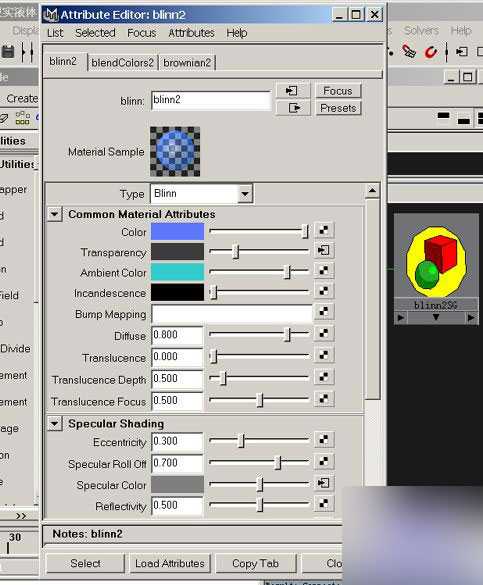Screen dimensions: 483x585
Task: Click the red magnet snap icon in Maya toolbar
Action: pyautogui.click(x=431, y=52)
